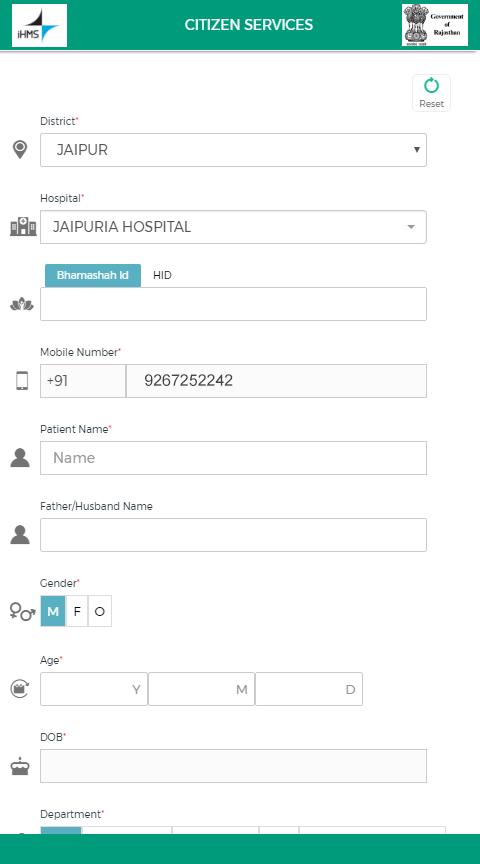
Task: Open the +91 country code box
Action: (83, 381)
